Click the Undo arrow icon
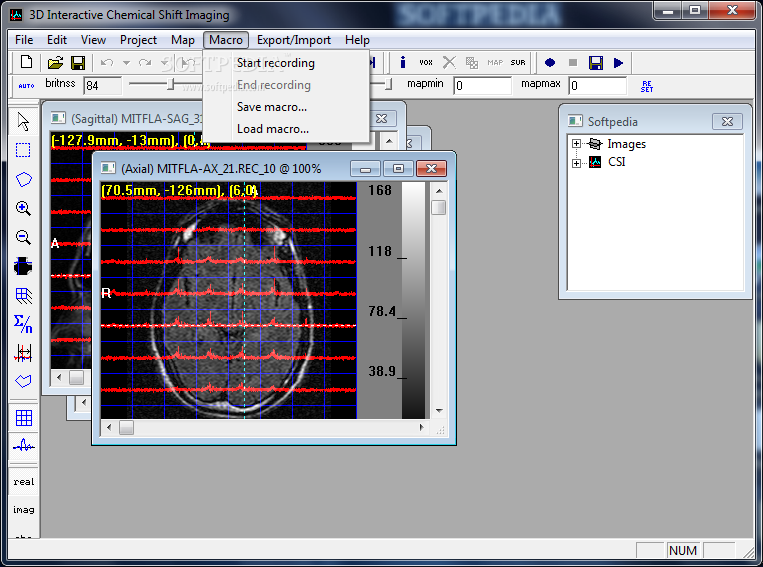Image resolution: width=763 pixels, height=567 pixels. [x=107, y=62]
